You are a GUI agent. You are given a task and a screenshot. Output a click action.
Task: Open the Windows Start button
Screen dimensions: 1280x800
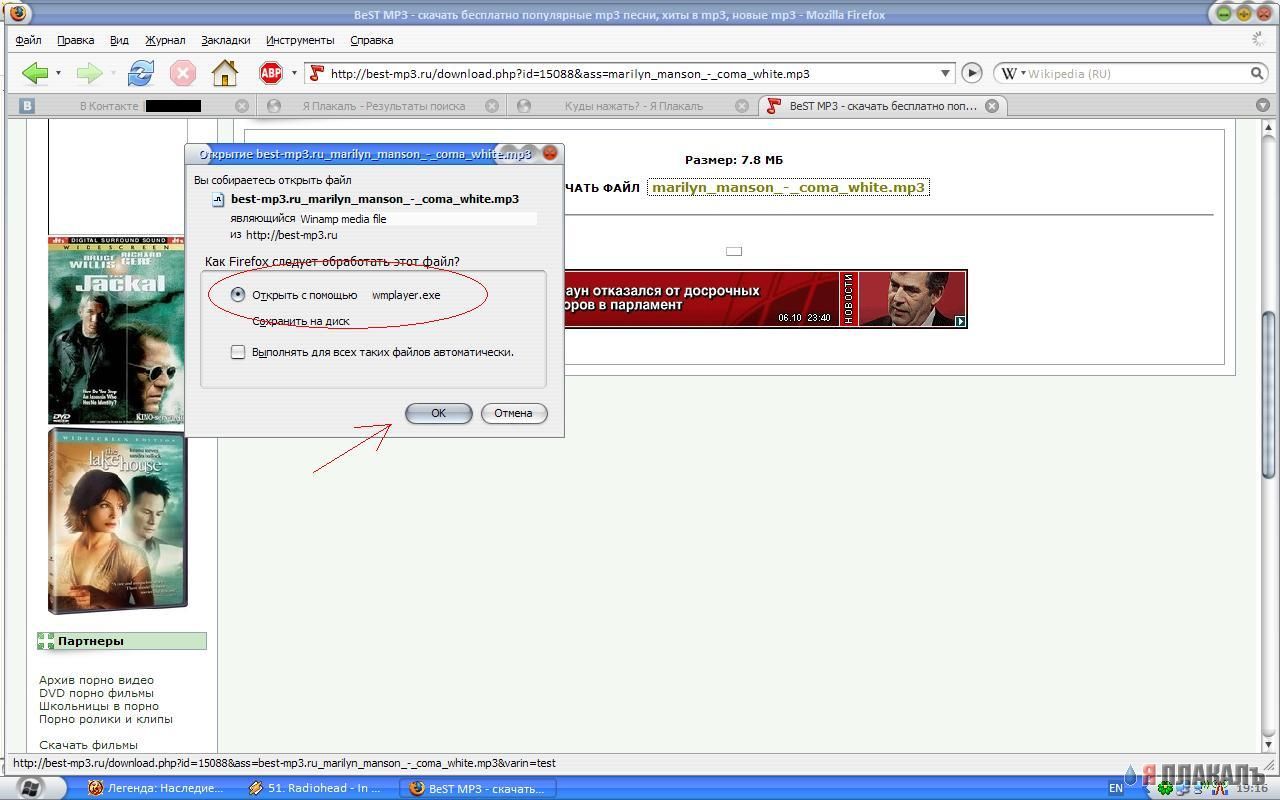pos(29,787)
